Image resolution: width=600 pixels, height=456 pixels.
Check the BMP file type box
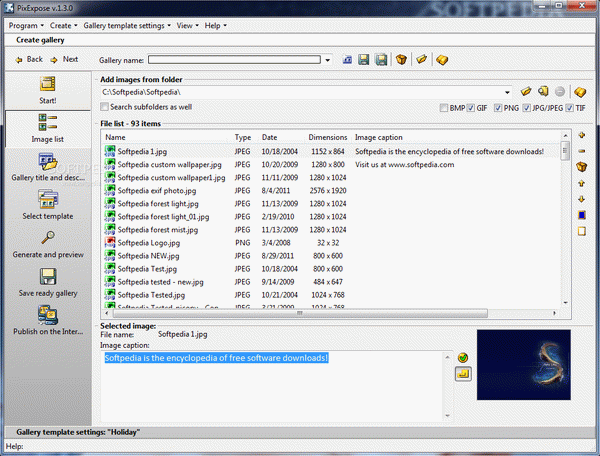(x=443, y=108)
